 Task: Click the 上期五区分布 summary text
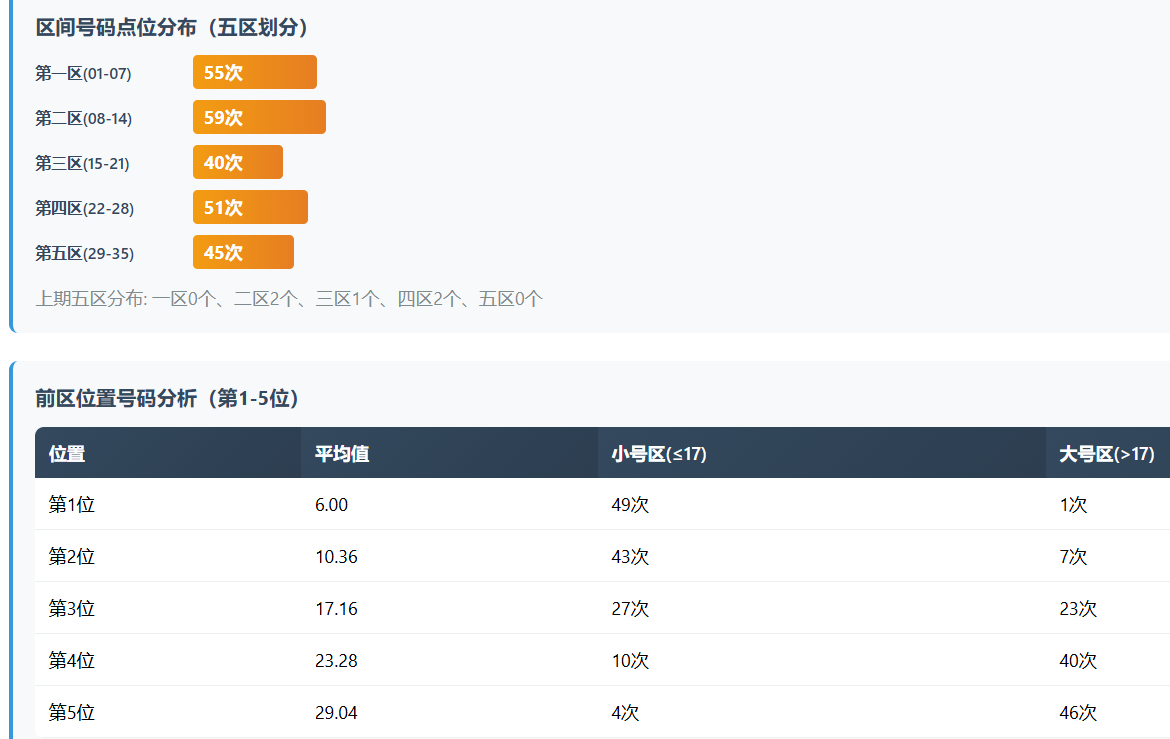pyautogui.click(x=289, y=298)
